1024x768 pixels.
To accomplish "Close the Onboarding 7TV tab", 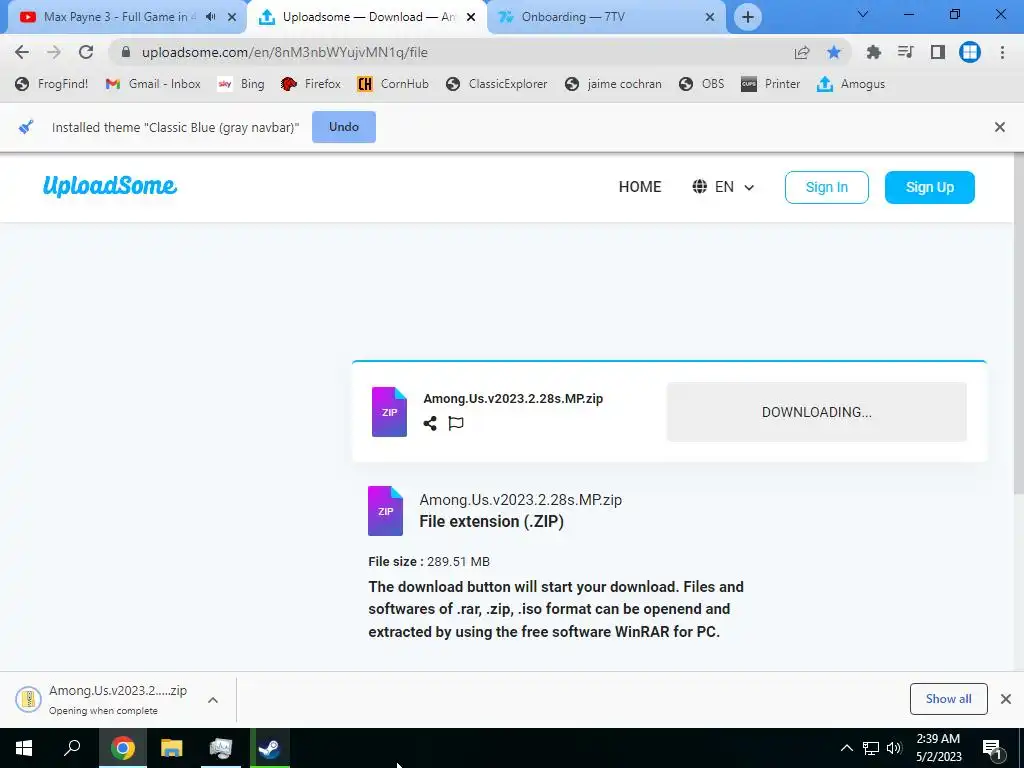I will (x=710, y=17).
